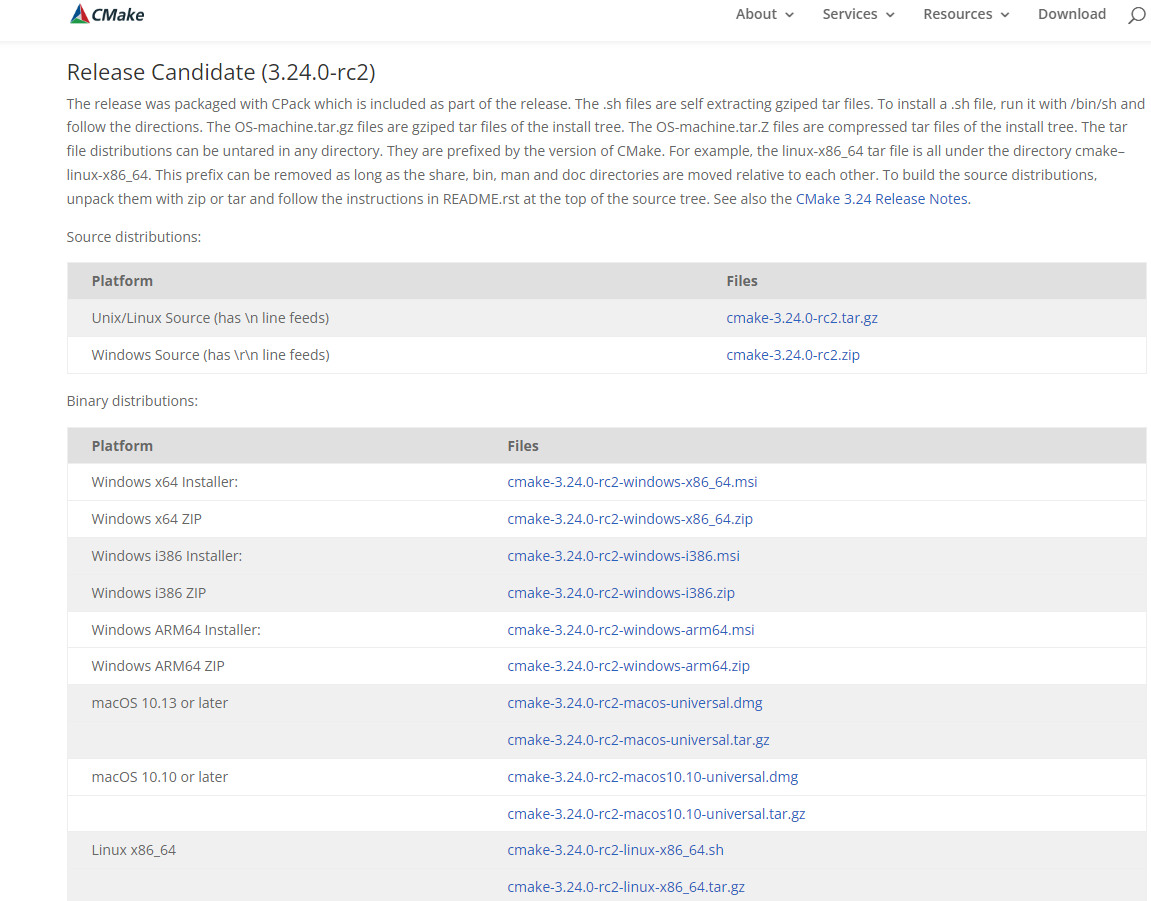The width and height of the screenshot is (1151, 901).
Task: Click the source table 'Files' header
Action: (741, 281)
